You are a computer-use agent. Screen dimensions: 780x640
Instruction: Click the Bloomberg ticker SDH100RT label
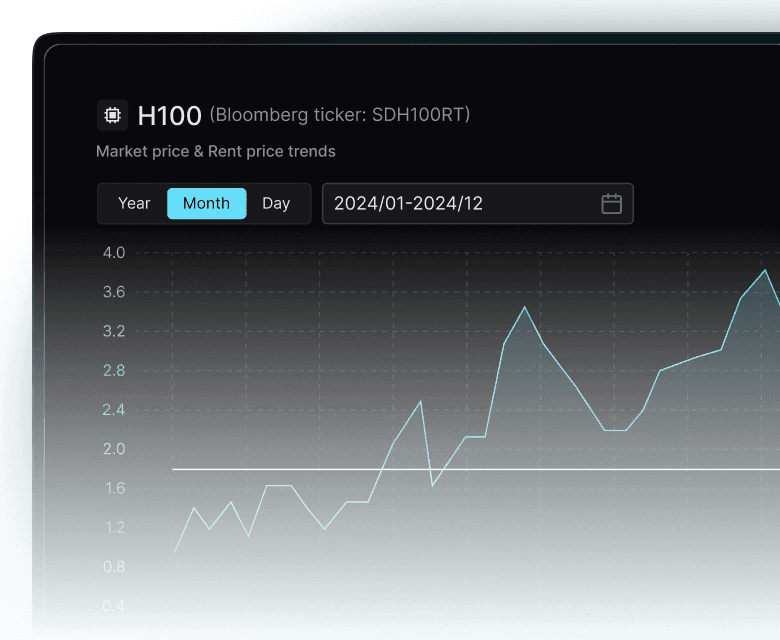point(340,115)
